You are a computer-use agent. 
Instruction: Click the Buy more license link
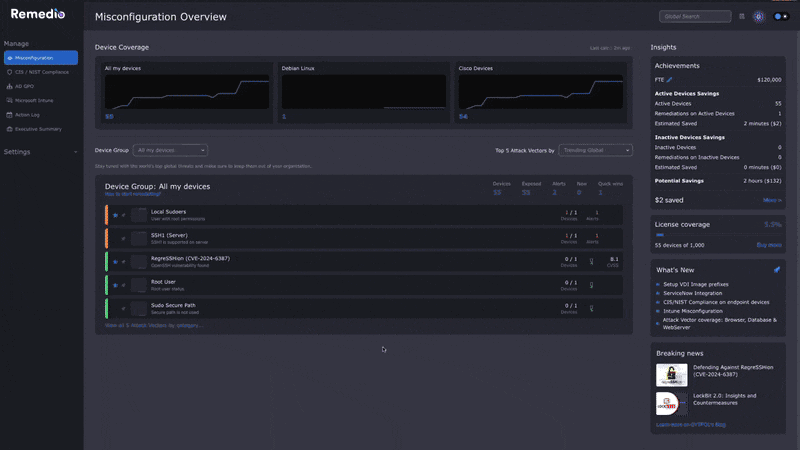(769, 245)
